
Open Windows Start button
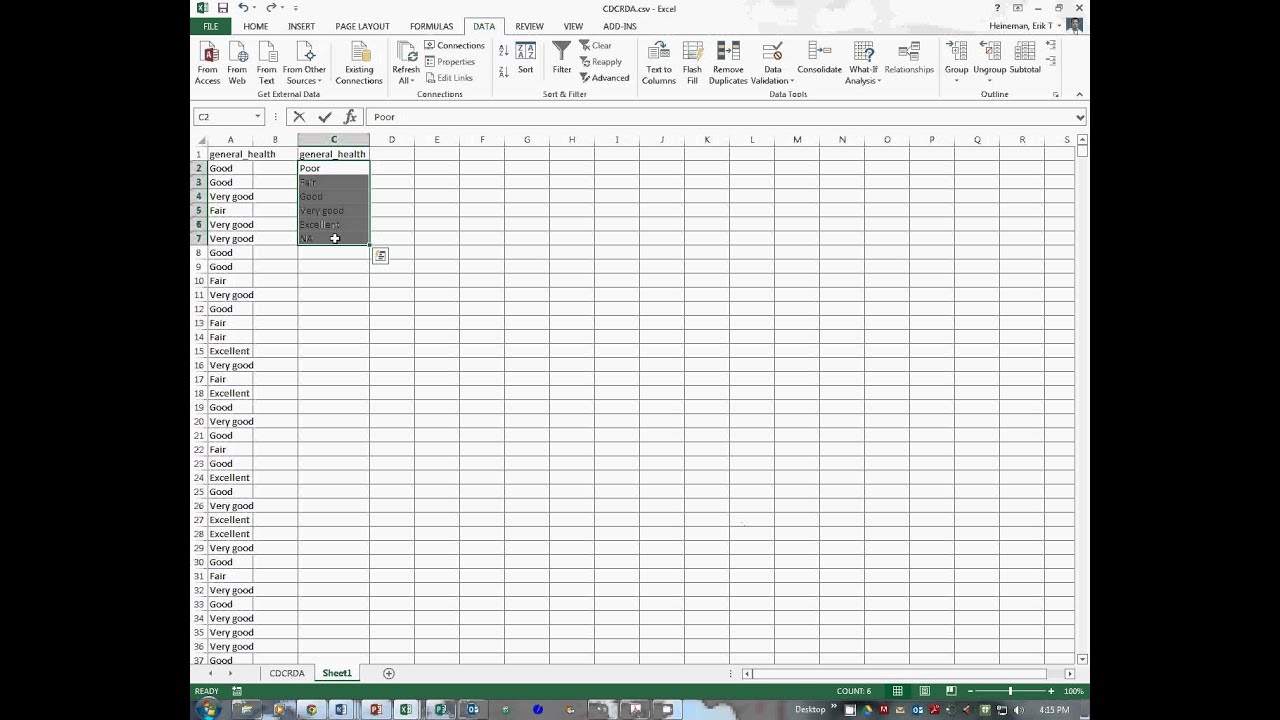click(x=208, y=710)
